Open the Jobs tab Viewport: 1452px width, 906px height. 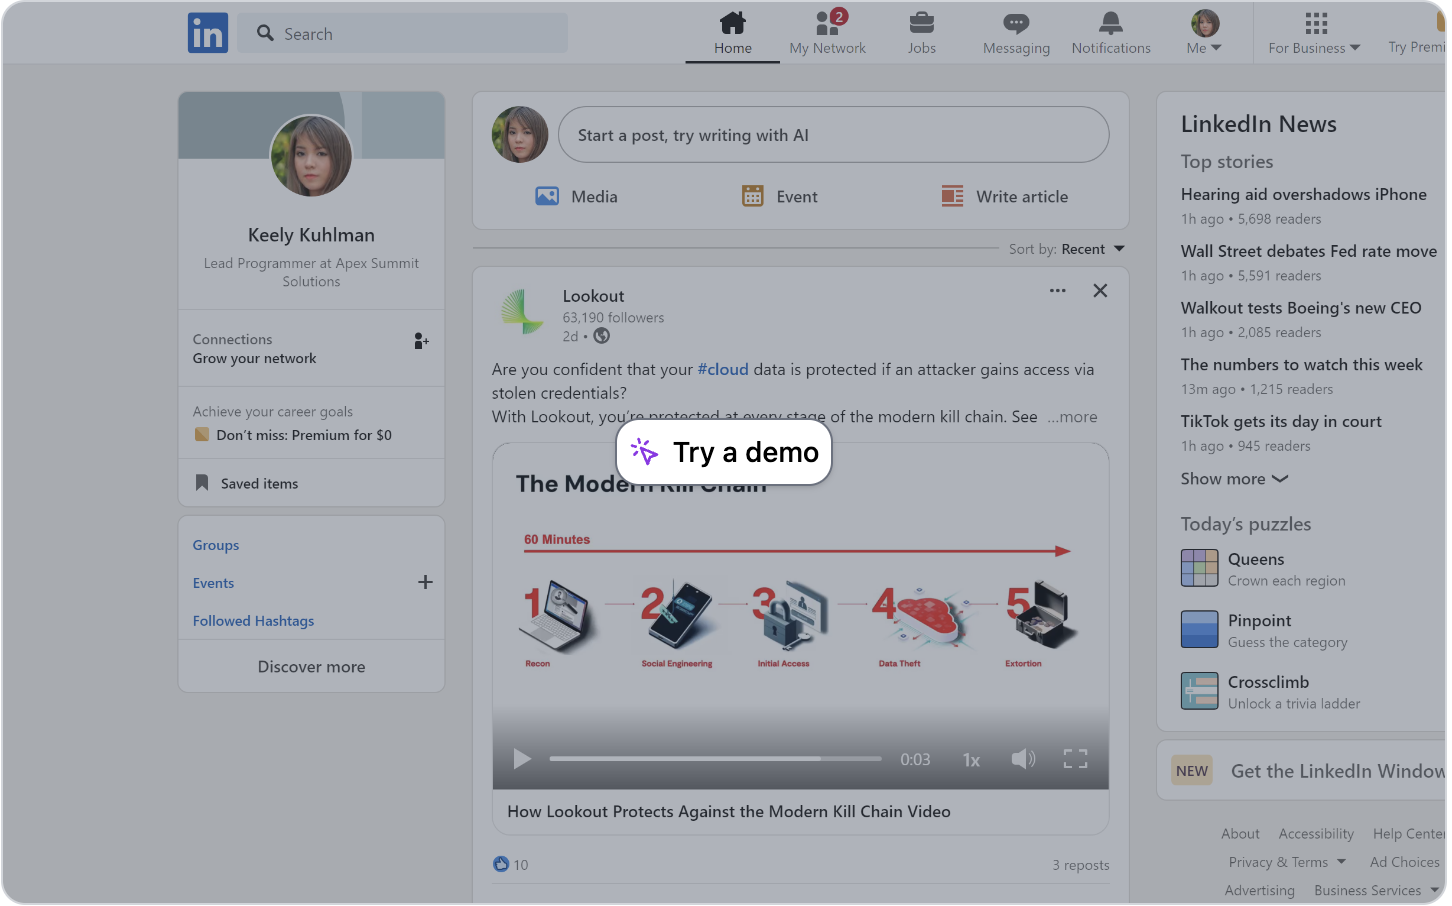click(921, 33)
